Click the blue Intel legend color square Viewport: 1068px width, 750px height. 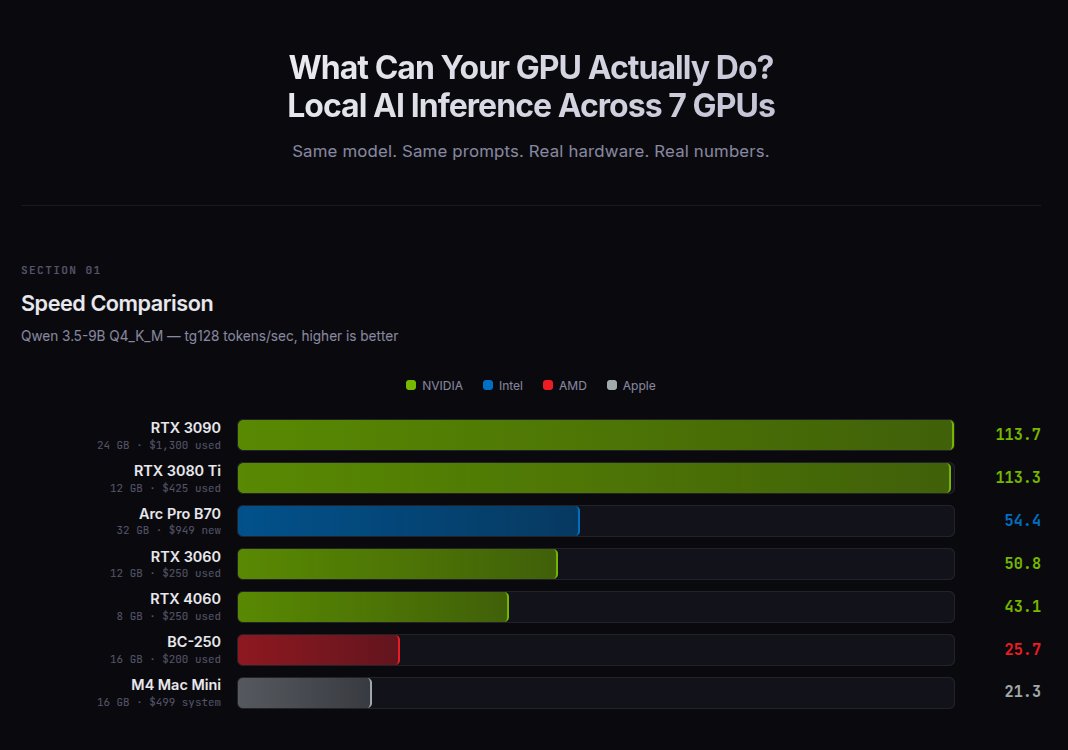click(x=488, y=386)
